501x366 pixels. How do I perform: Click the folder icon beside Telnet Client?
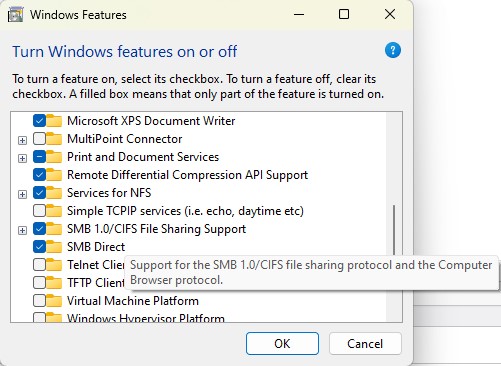(54, 265)
